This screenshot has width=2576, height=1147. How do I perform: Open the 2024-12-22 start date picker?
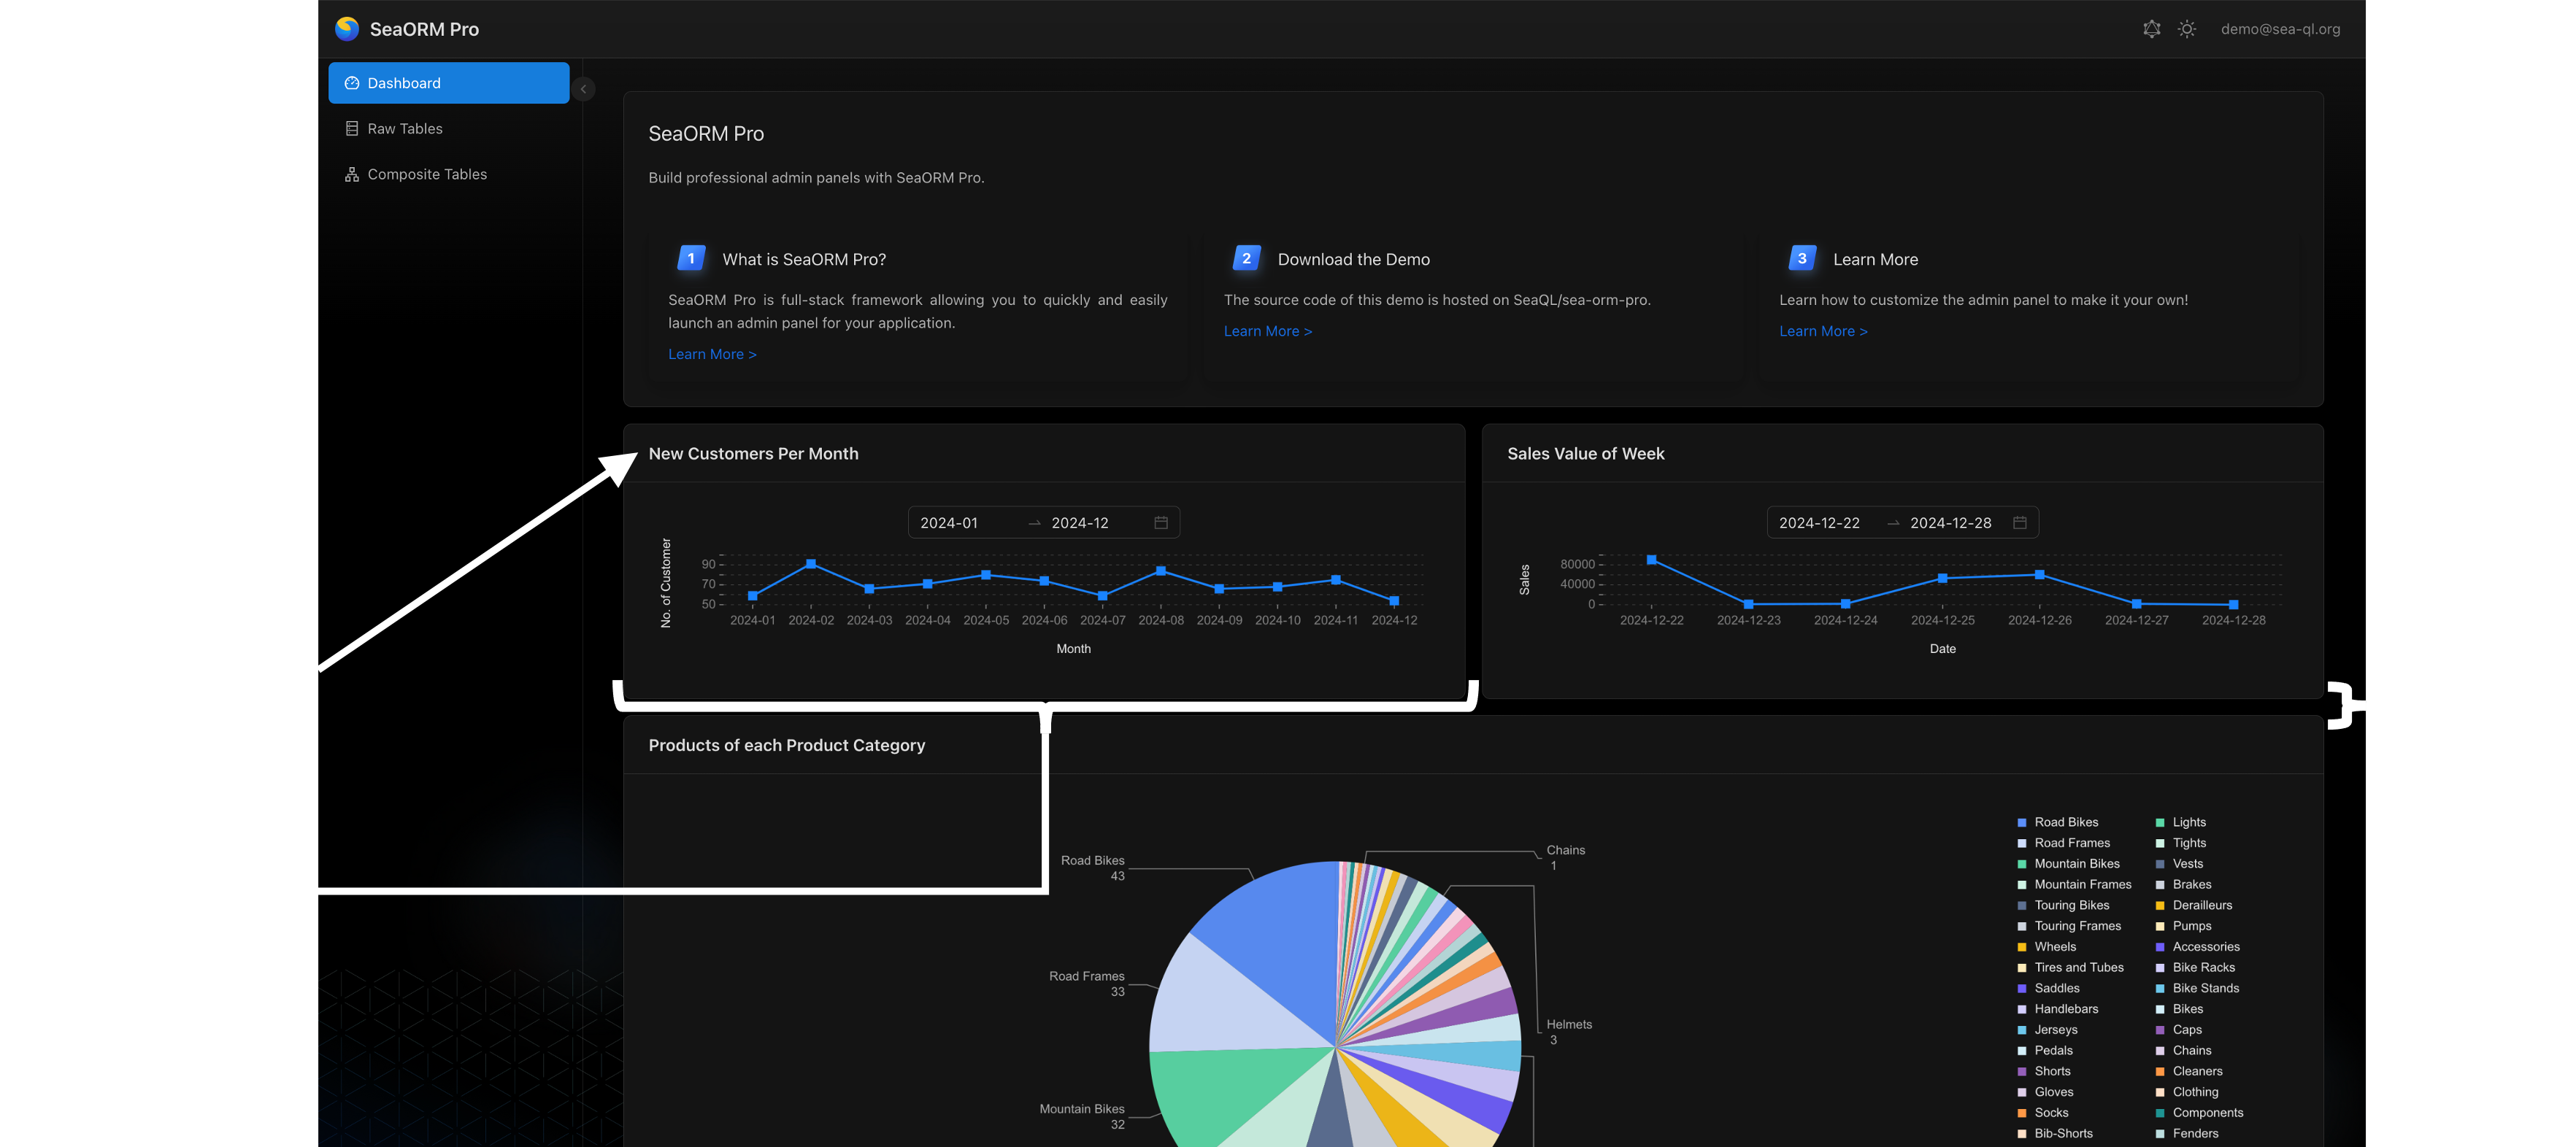(x=1819, y=523)
